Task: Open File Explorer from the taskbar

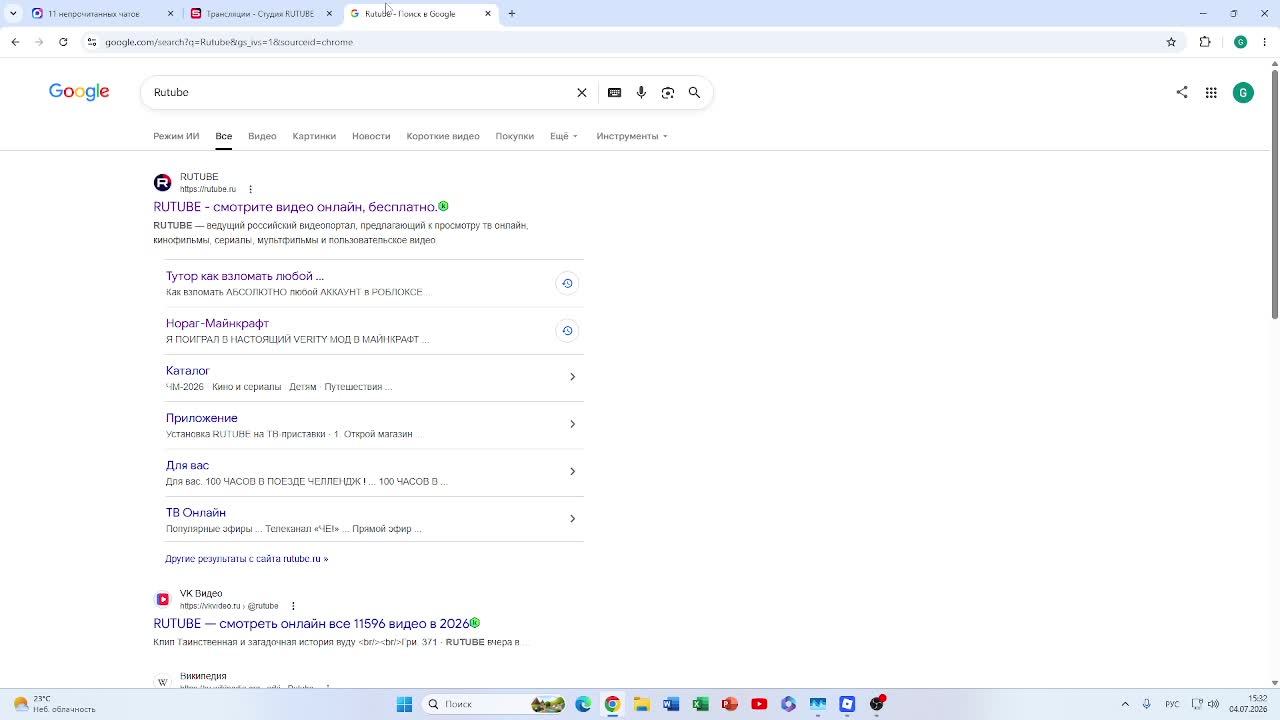Action: 641,704
